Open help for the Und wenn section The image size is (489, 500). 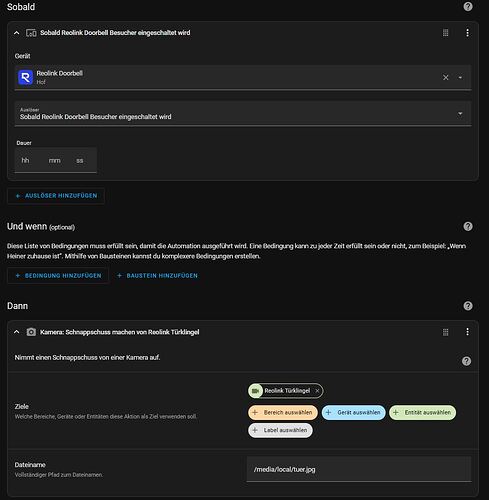coord(468,226)
